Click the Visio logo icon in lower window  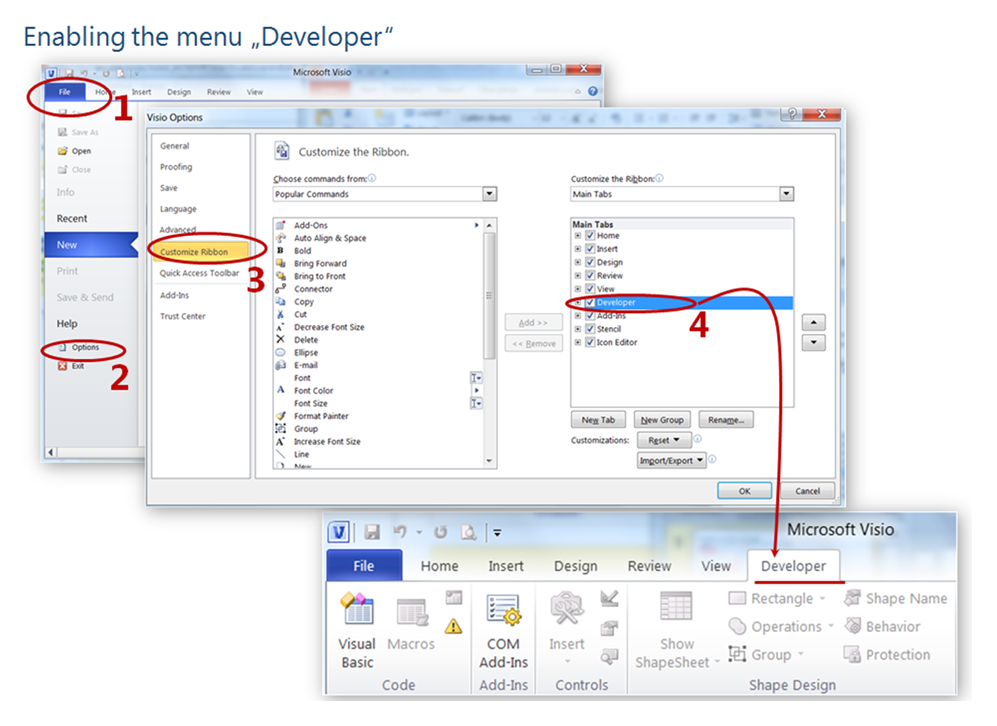point(339,531)
